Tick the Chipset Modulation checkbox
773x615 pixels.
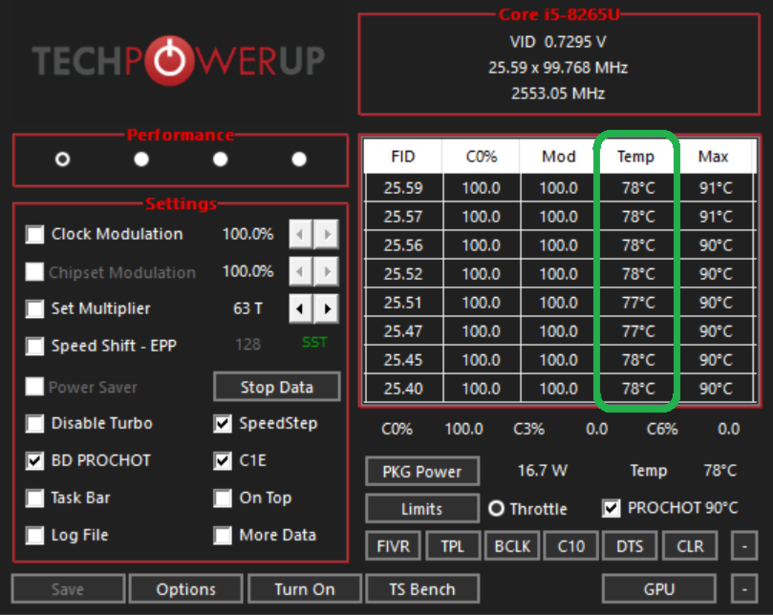(x=35, y=272)
